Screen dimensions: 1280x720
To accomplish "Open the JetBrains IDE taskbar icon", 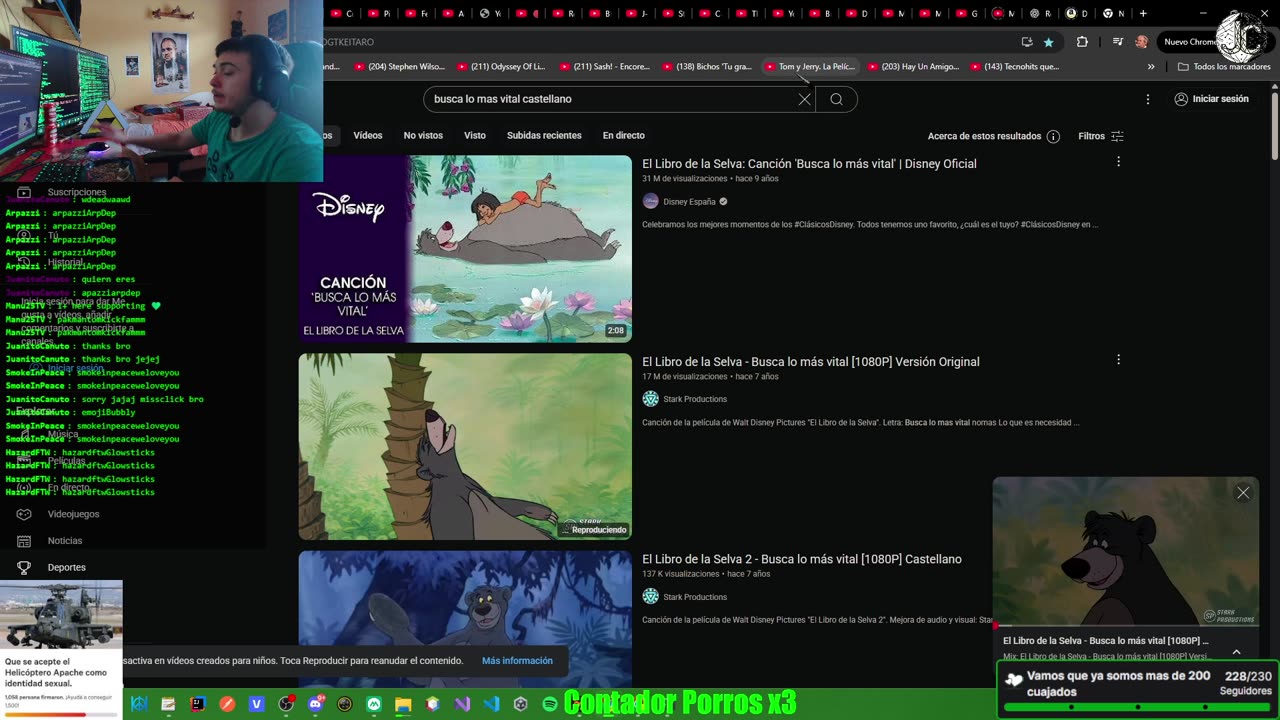I will [x=198, y=704].
